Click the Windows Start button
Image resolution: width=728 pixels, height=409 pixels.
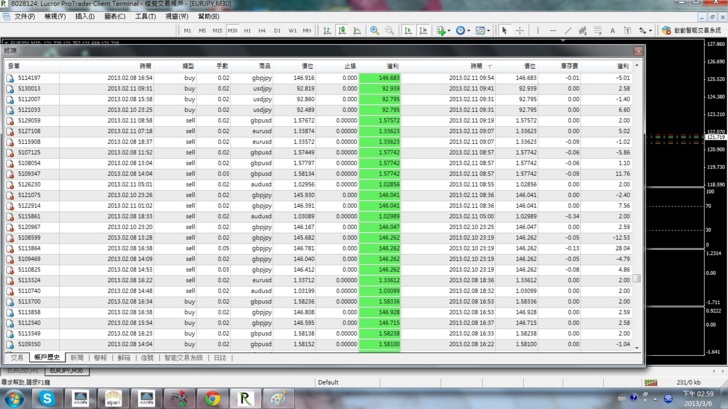[12, 397]
